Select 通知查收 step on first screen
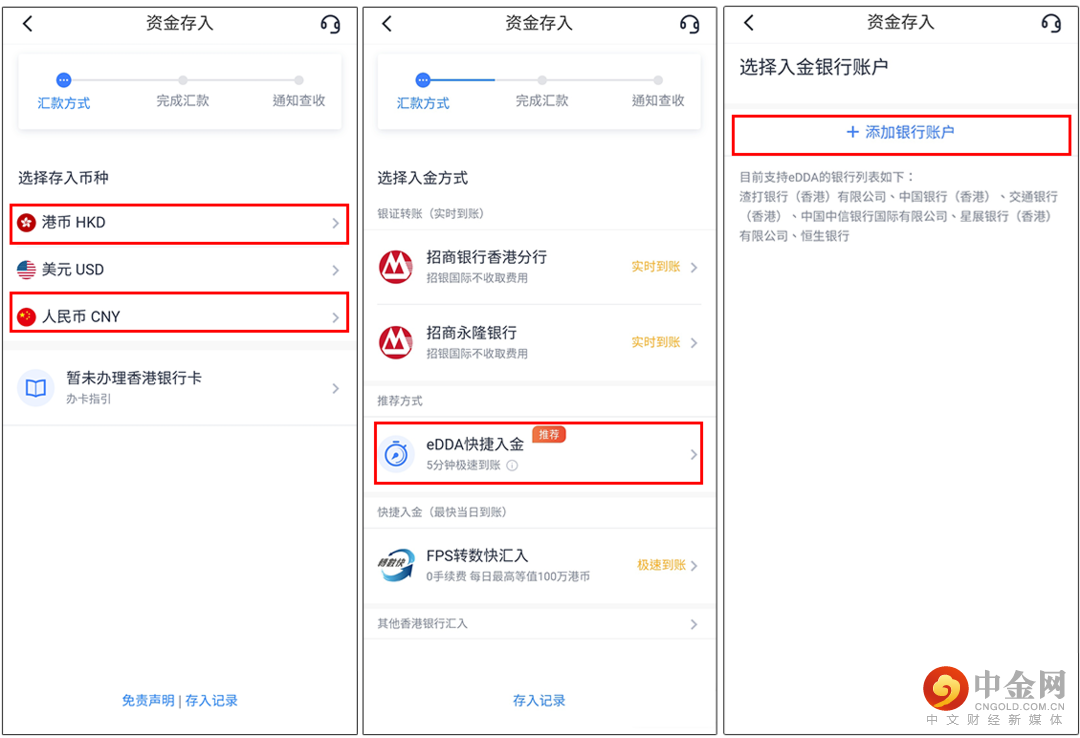This screenshot has width=1080, height=738. click(299, 101)
